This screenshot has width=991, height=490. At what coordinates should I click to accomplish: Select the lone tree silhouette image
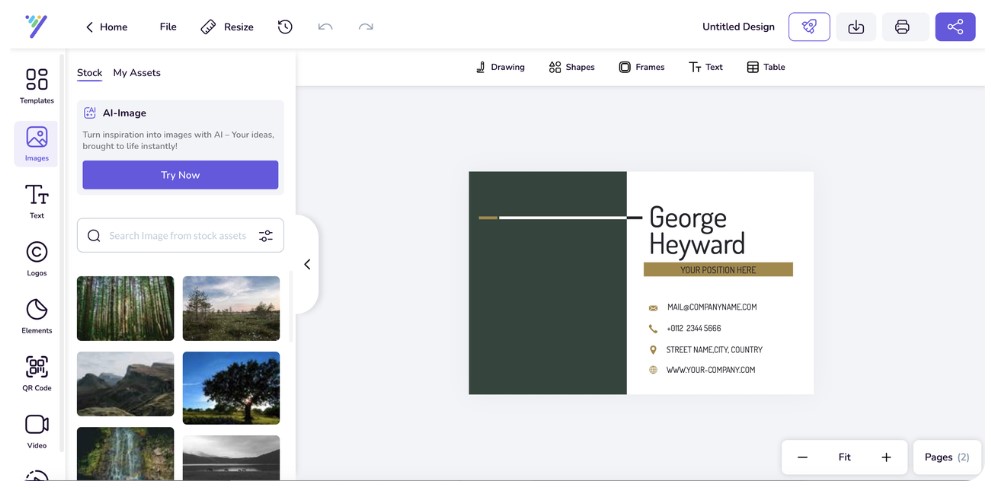pos(231,388)
